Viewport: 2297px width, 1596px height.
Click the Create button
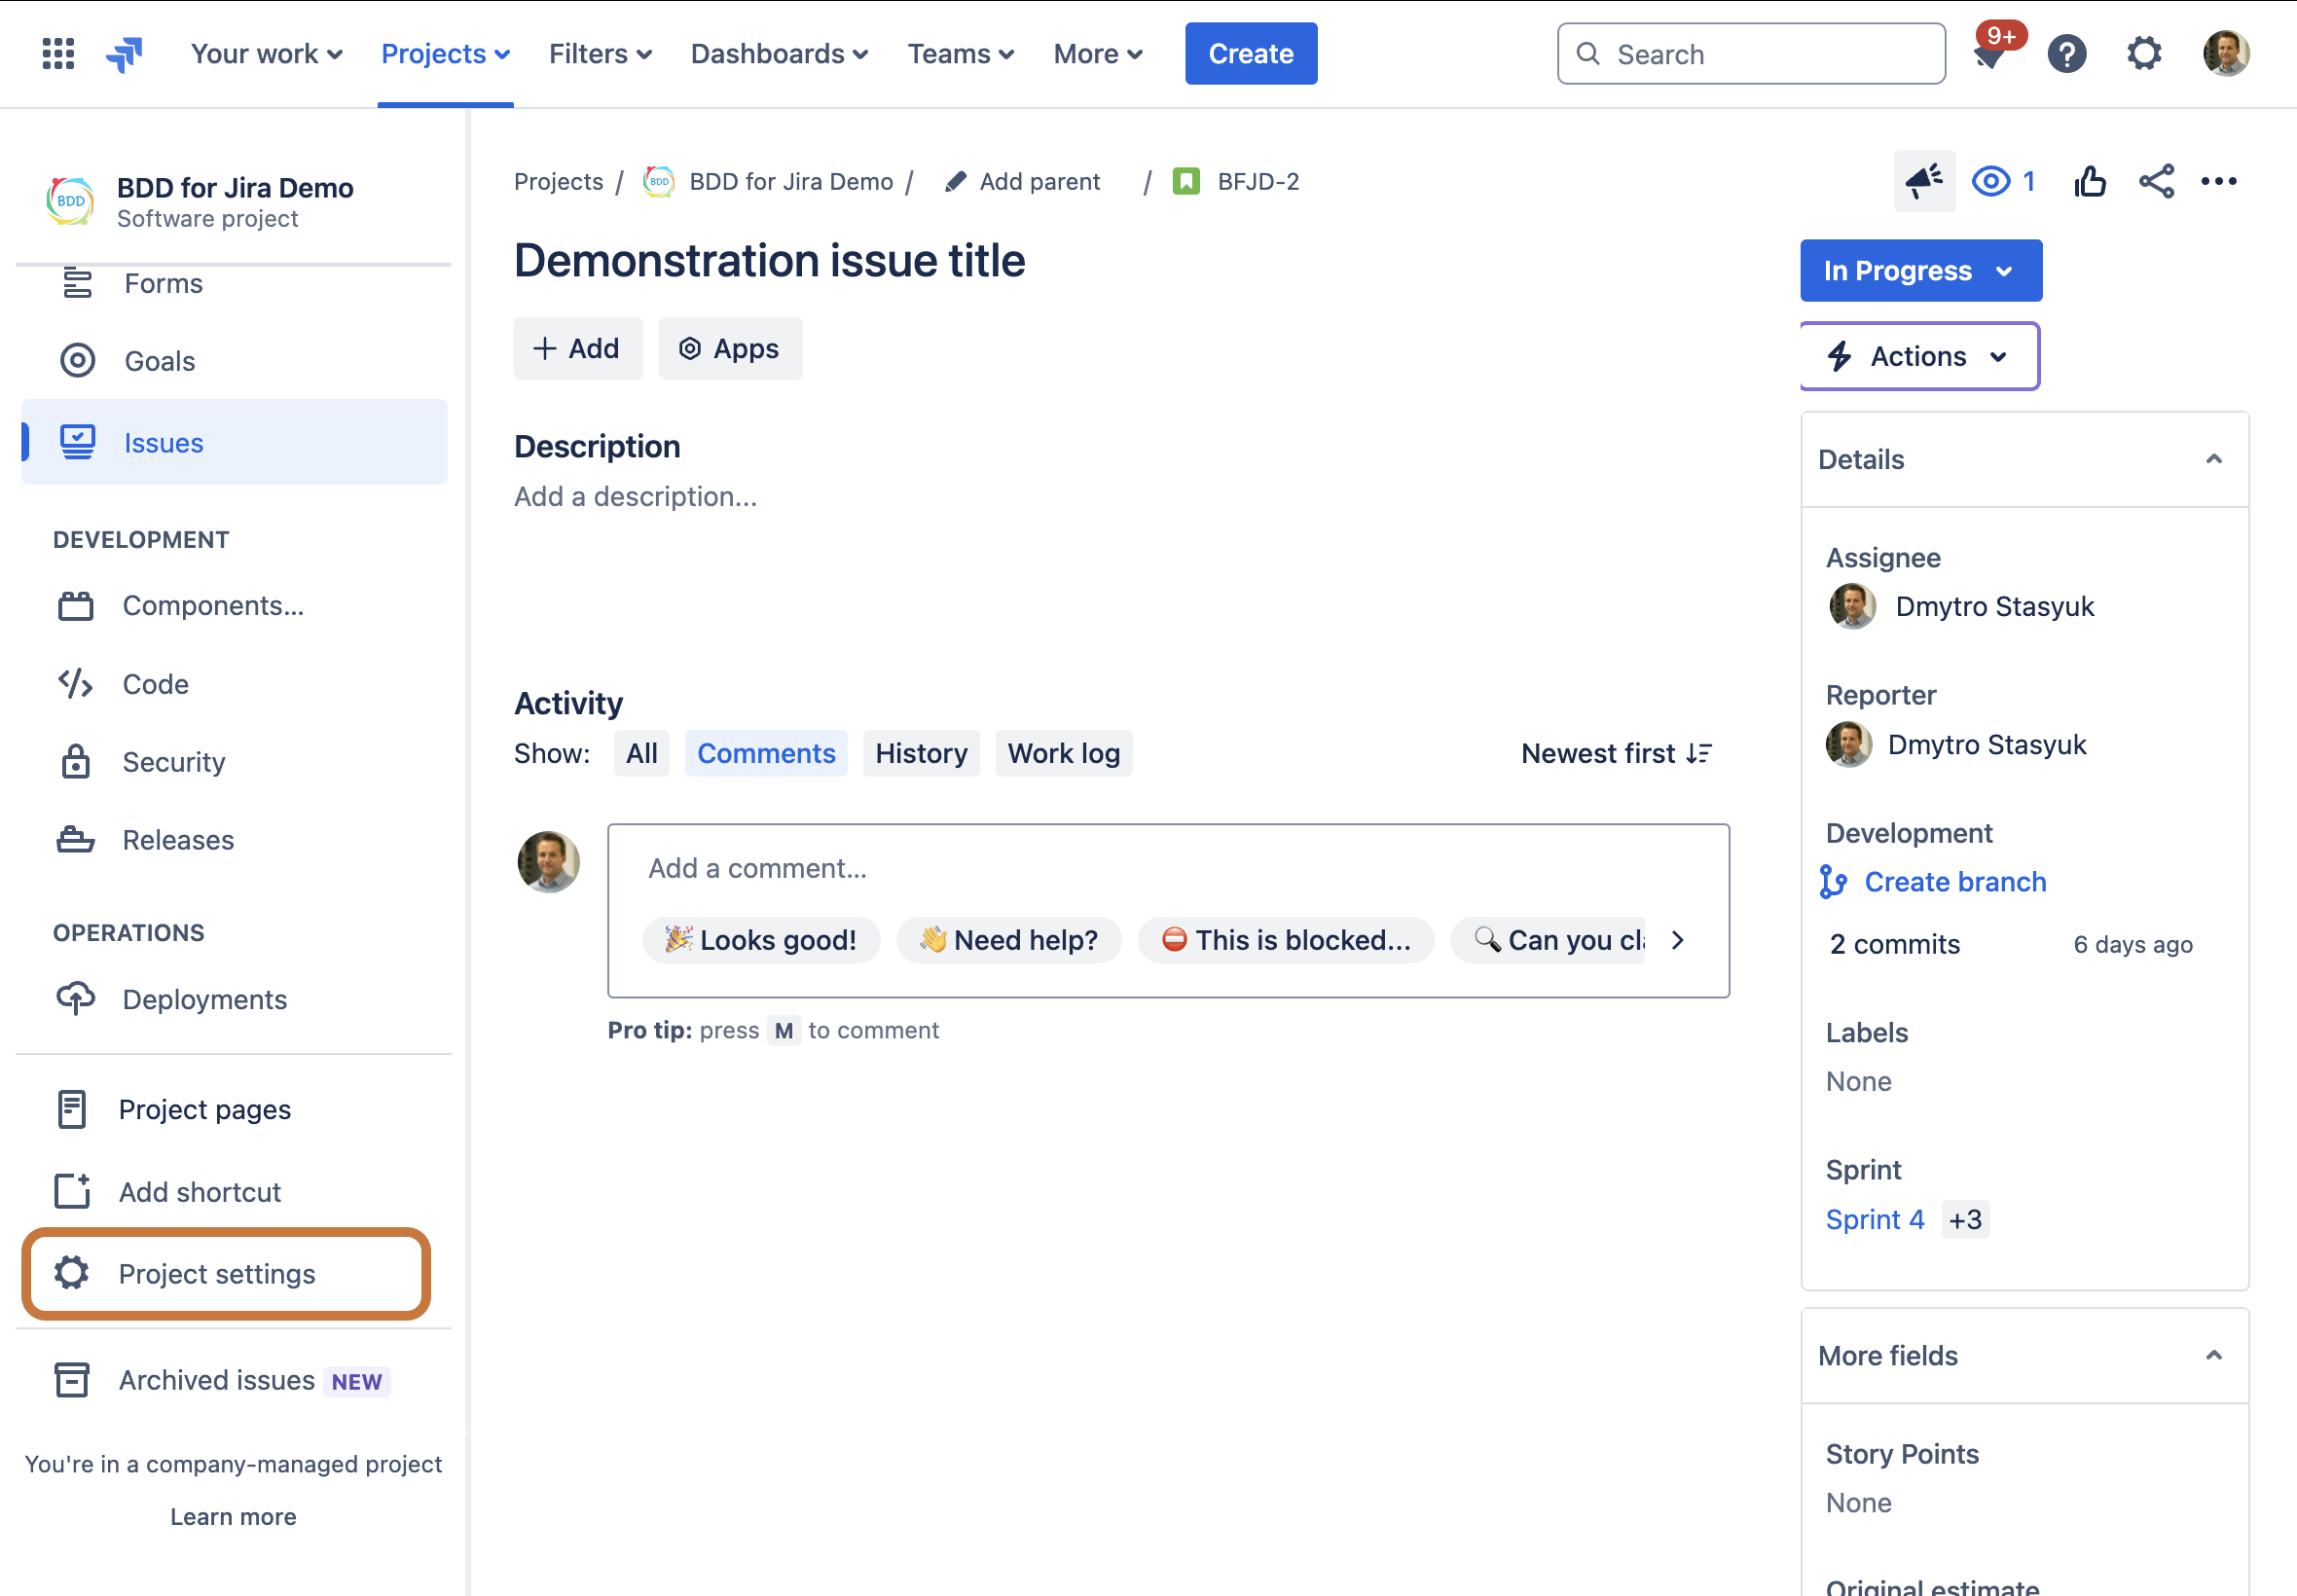(x=1251, y=53)
